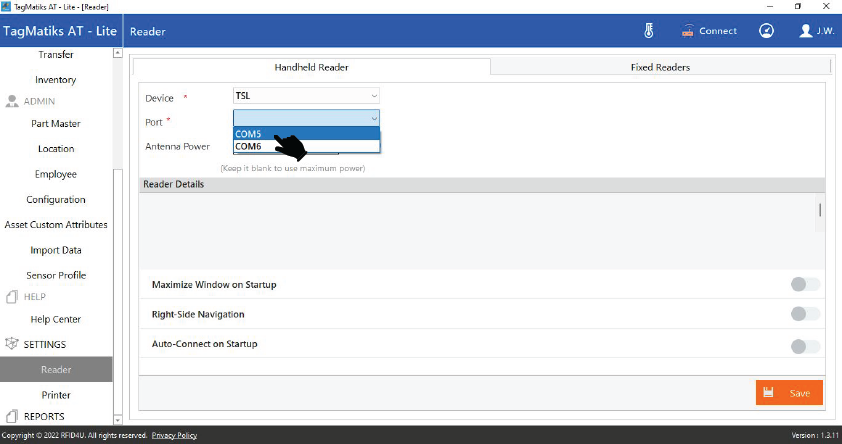842x444 pixels.
Task: Toggle Maximize Window on Startup
Action: coord(804,285)
